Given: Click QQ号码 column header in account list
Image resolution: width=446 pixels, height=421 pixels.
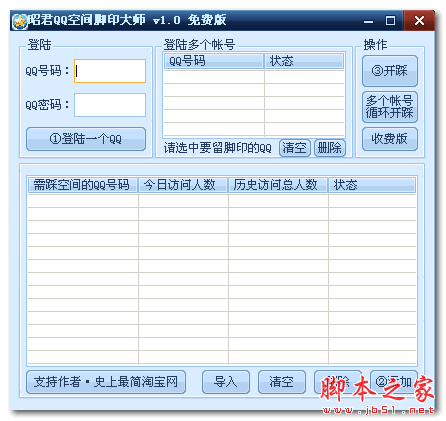Looking at the screenshot, I should 214,61.
